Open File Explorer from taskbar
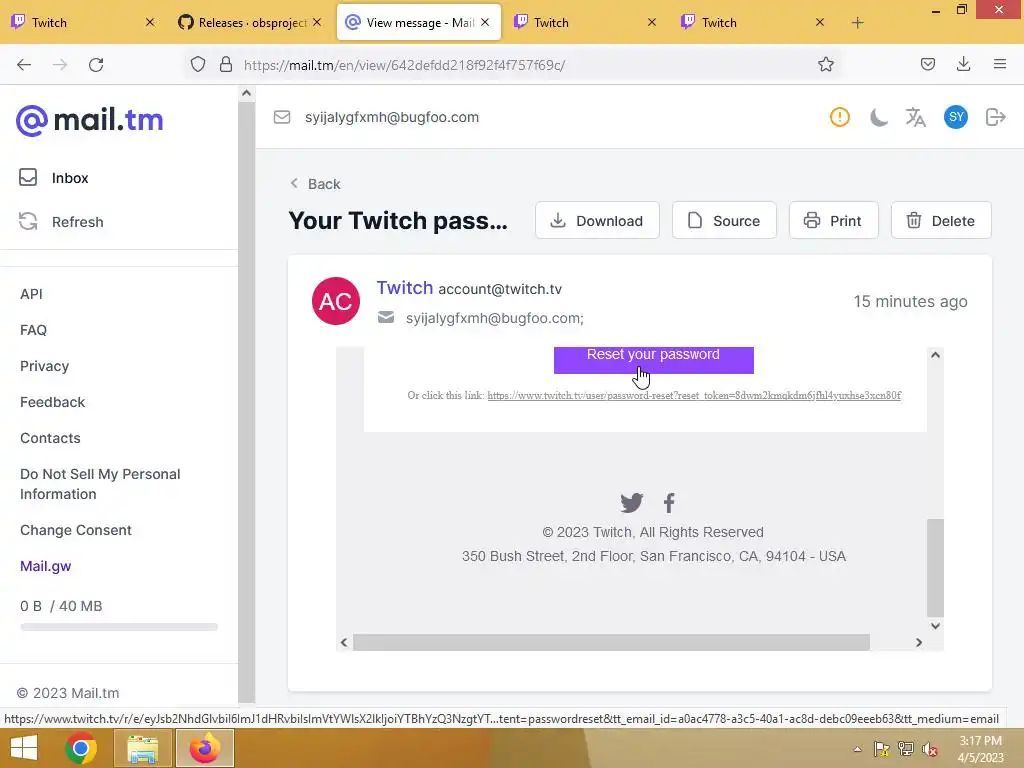The image size is (1024, 768). tap(142, 748)
